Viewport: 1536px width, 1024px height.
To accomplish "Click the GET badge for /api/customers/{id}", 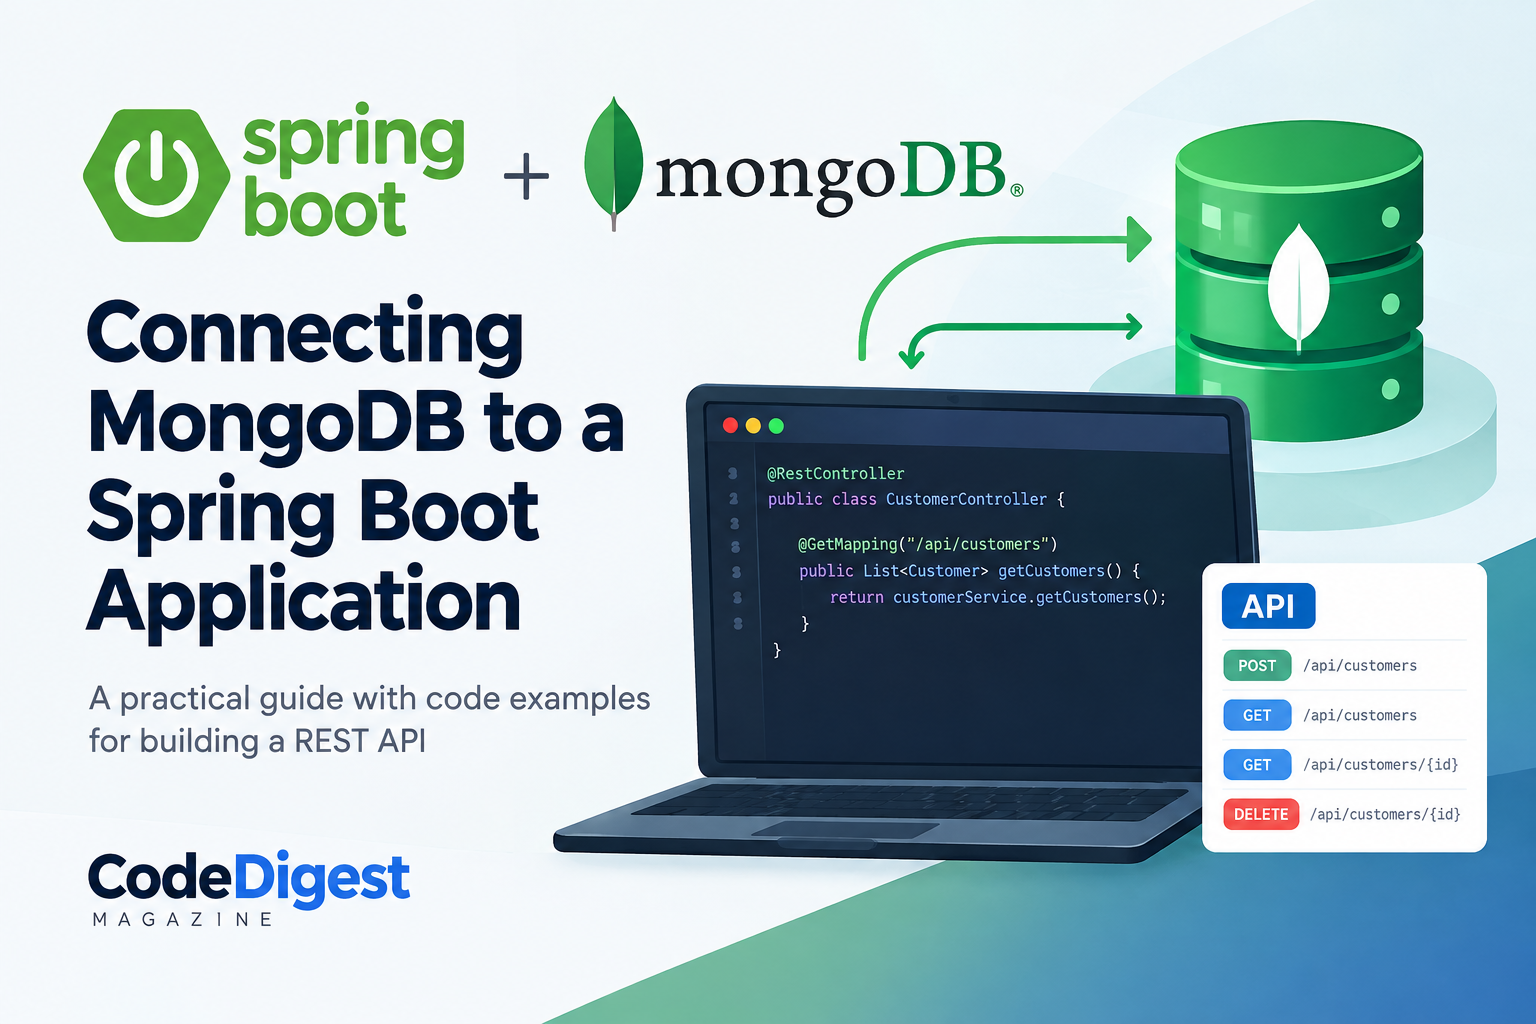I will point(1257,765).
